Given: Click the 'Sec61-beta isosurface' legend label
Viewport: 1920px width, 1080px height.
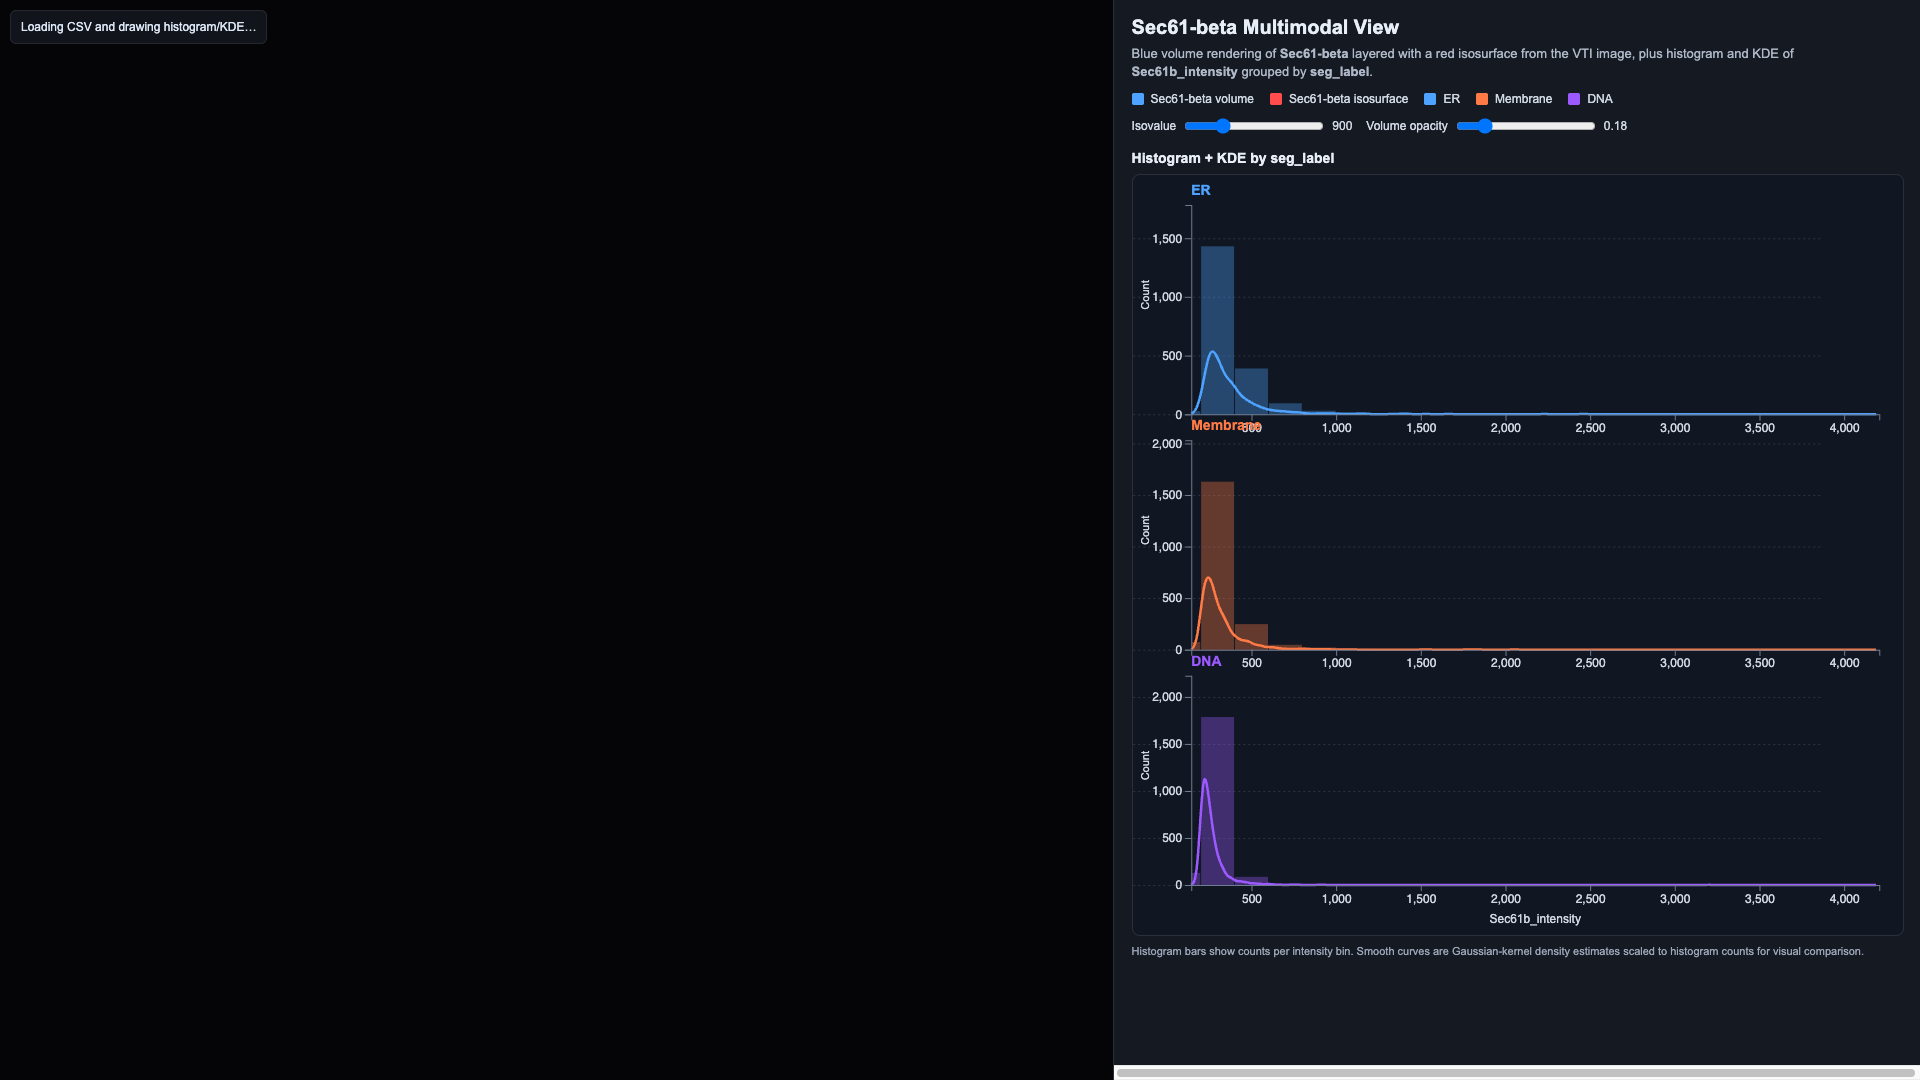Looking at the screenshot, I should click(1348, 99).
